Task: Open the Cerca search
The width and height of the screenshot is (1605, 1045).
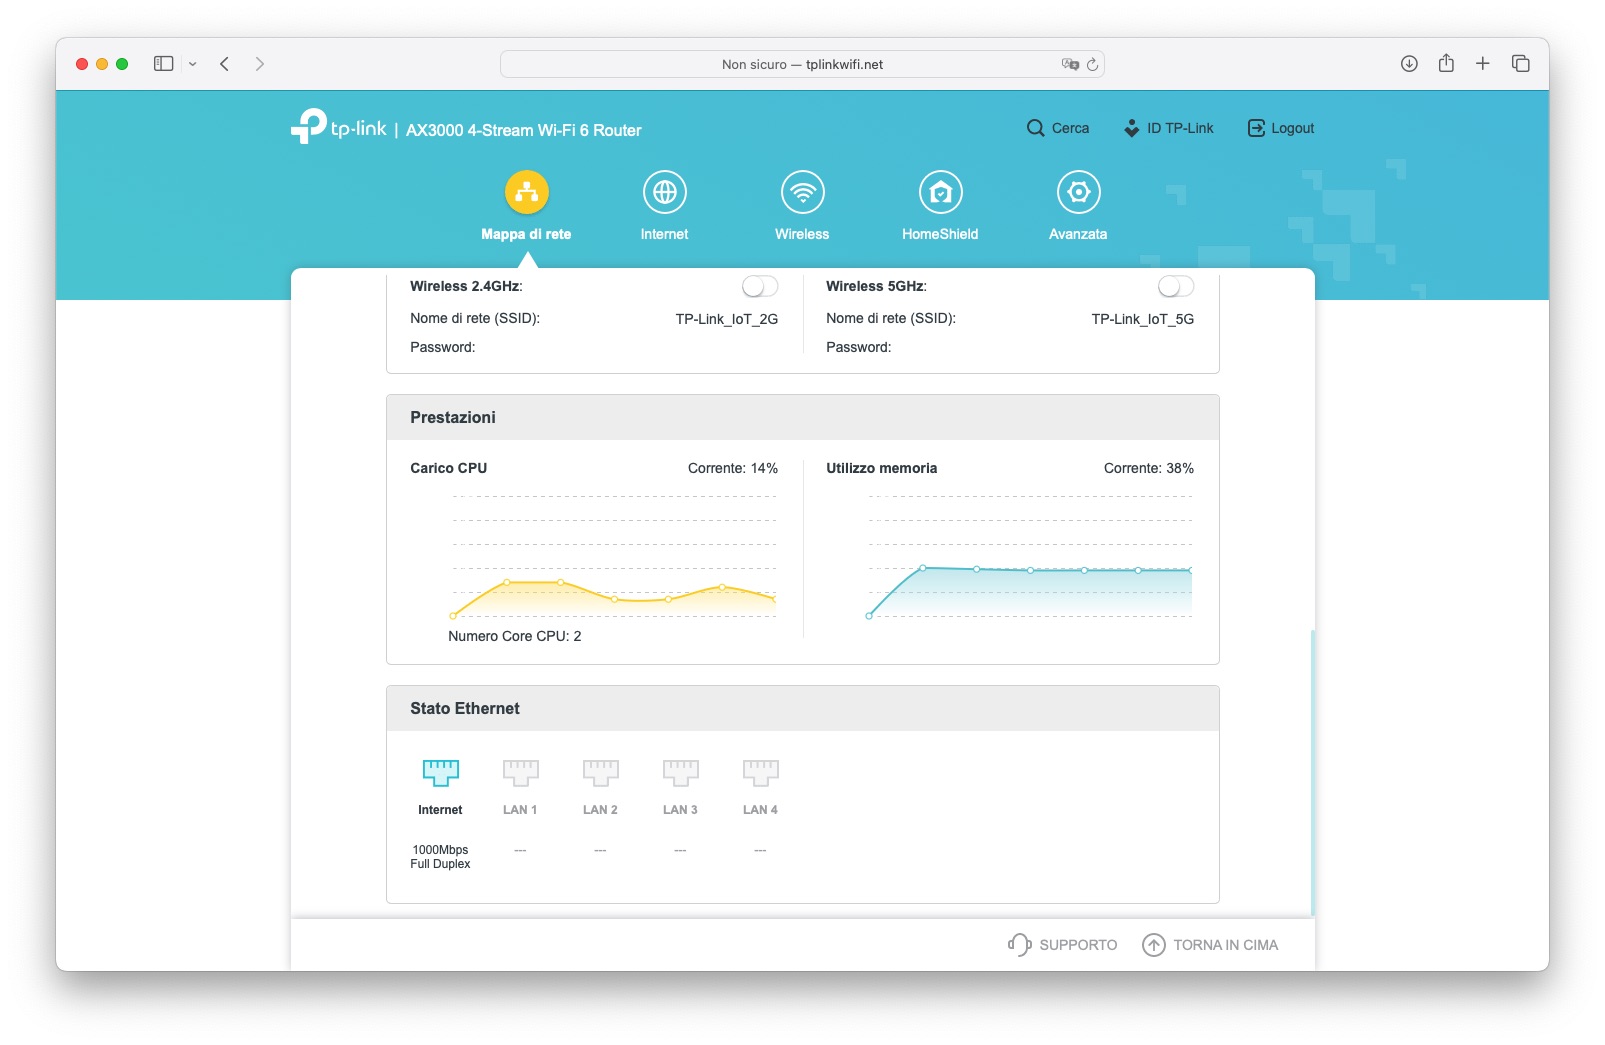Action: coord(1058,128)
